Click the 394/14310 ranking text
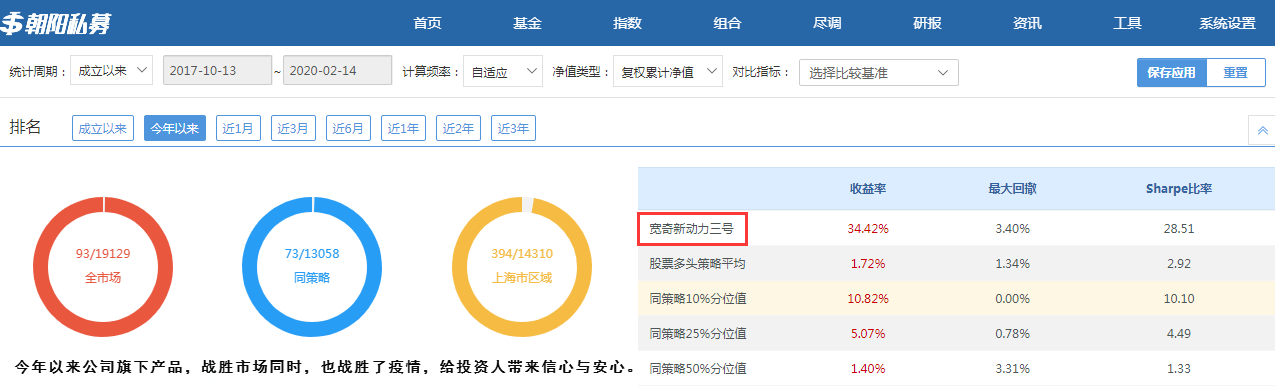This screenshot has width=1275, height=388. coord(522,253)
